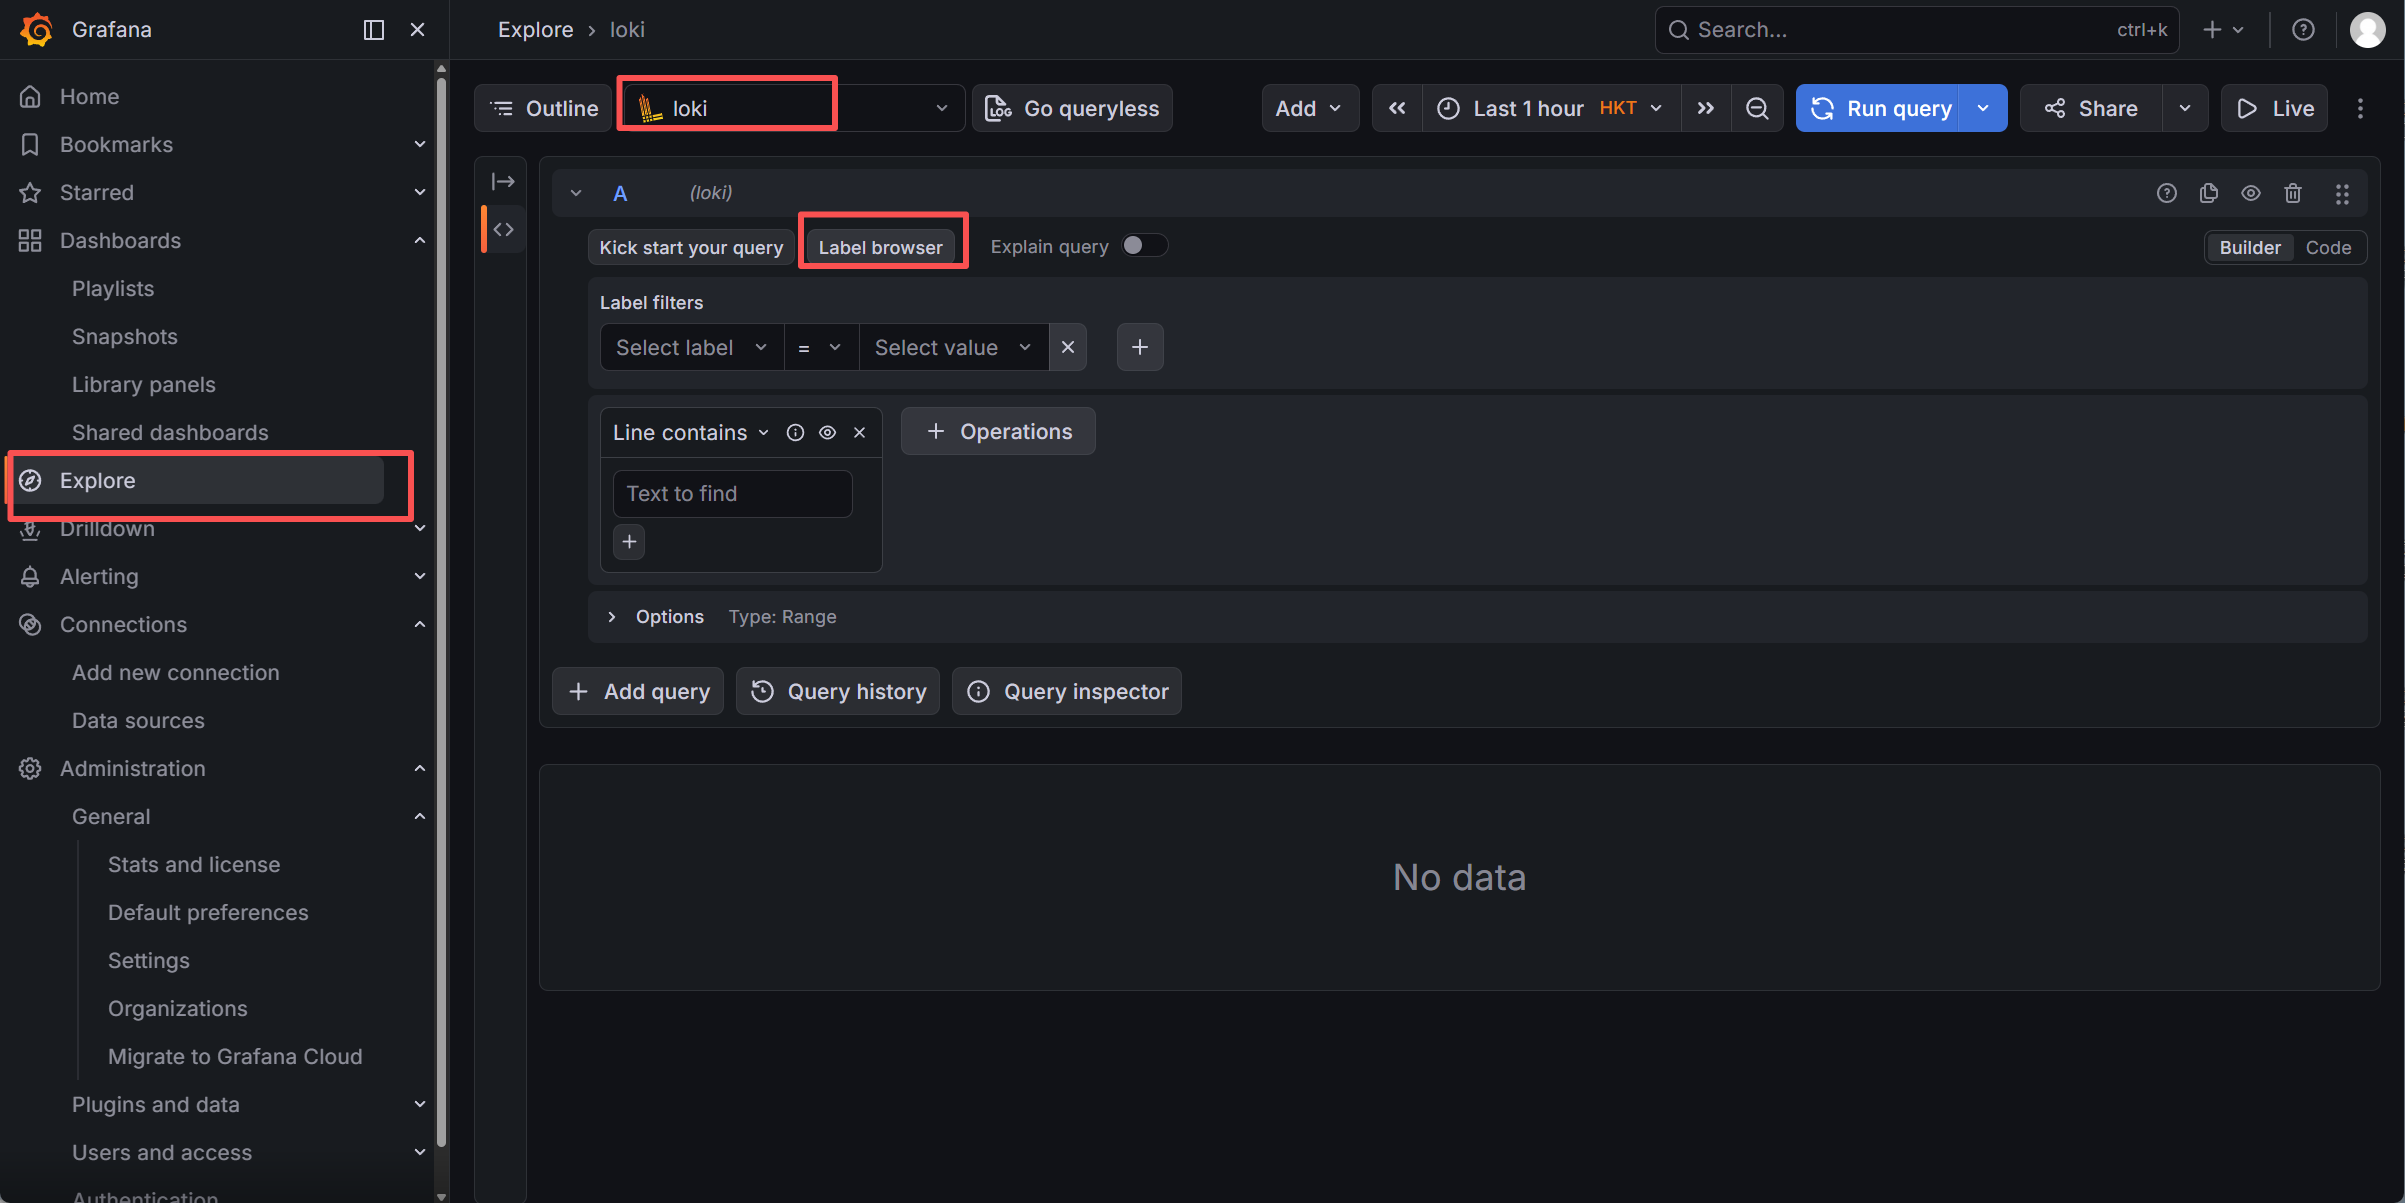Open the Line contains operation dropdown

tap(691, 432)
